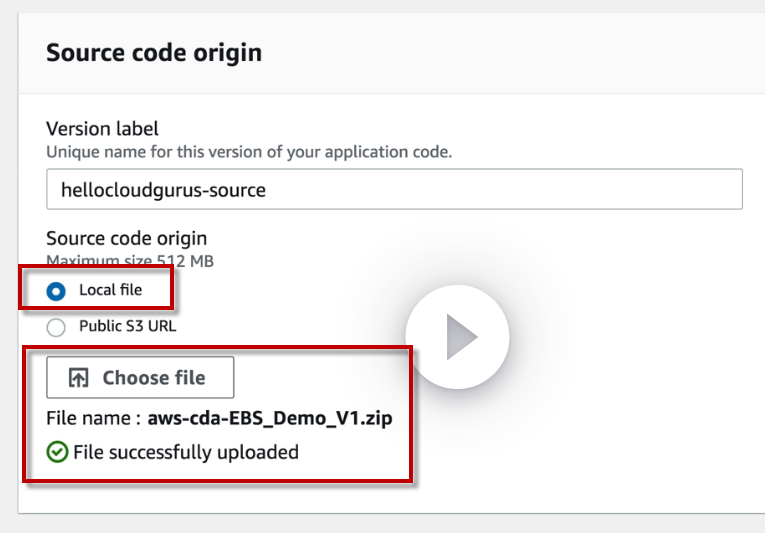Click the "Version label" field title
Viewport: 765px width, 533px height.
point(102,128)
